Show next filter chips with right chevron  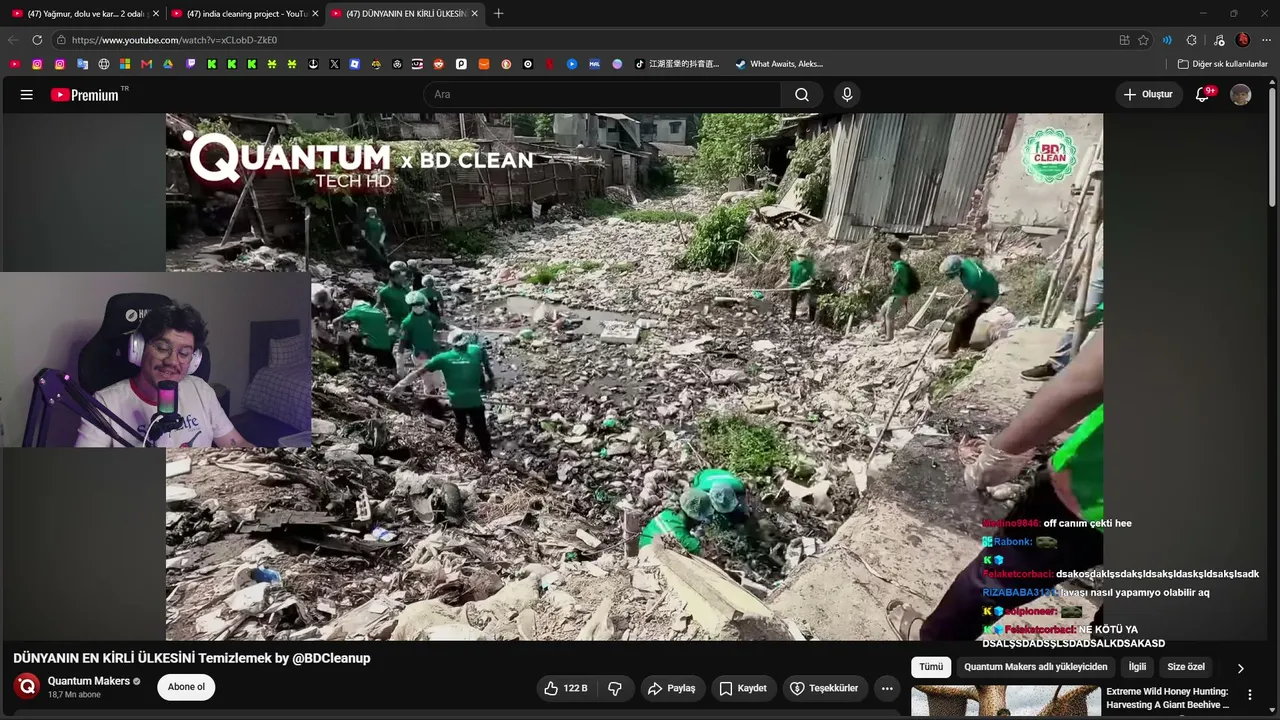coord(1240,668)
